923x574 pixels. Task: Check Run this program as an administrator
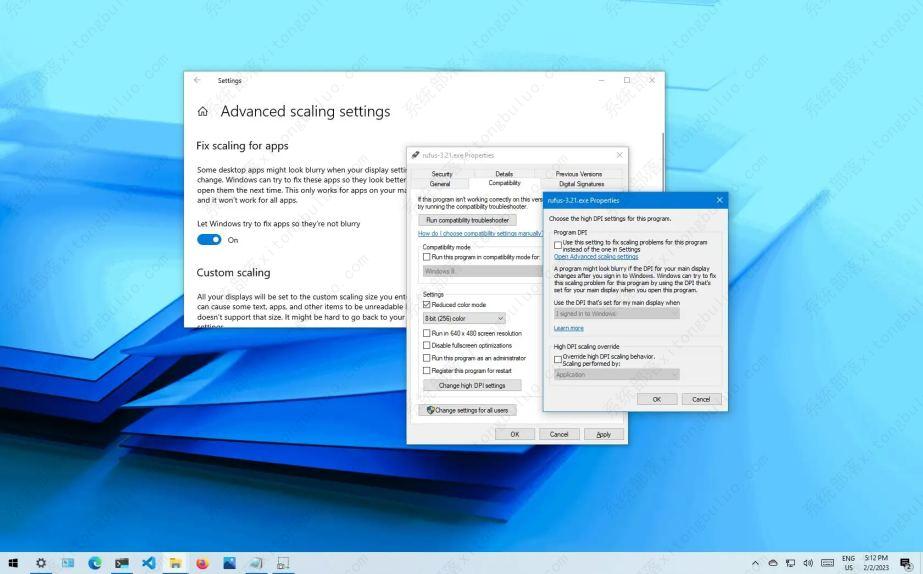427,358
